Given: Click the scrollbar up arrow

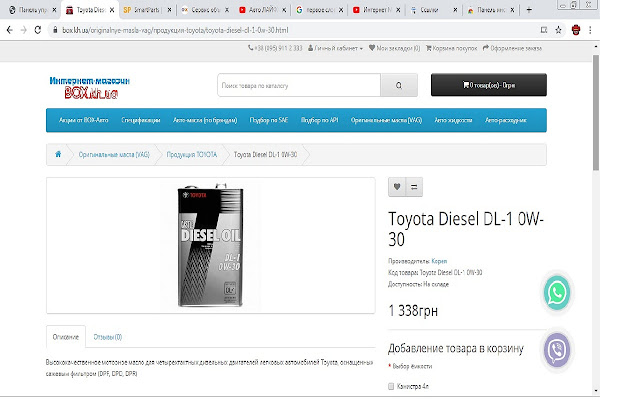Looking at the screenshot, I should 596,47.
